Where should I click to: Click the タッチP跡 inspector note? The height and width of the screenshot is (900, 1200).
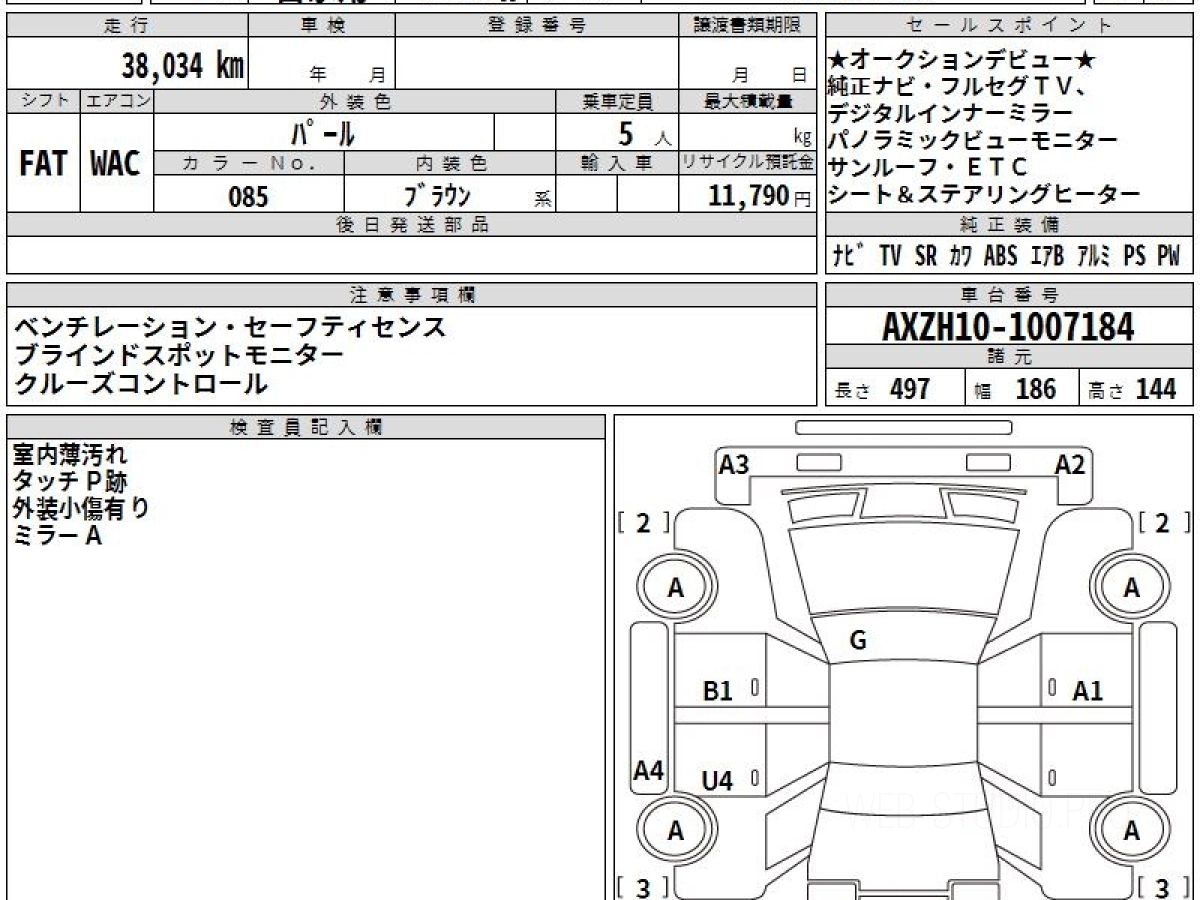pyautogui.click(x=70, y=482)
